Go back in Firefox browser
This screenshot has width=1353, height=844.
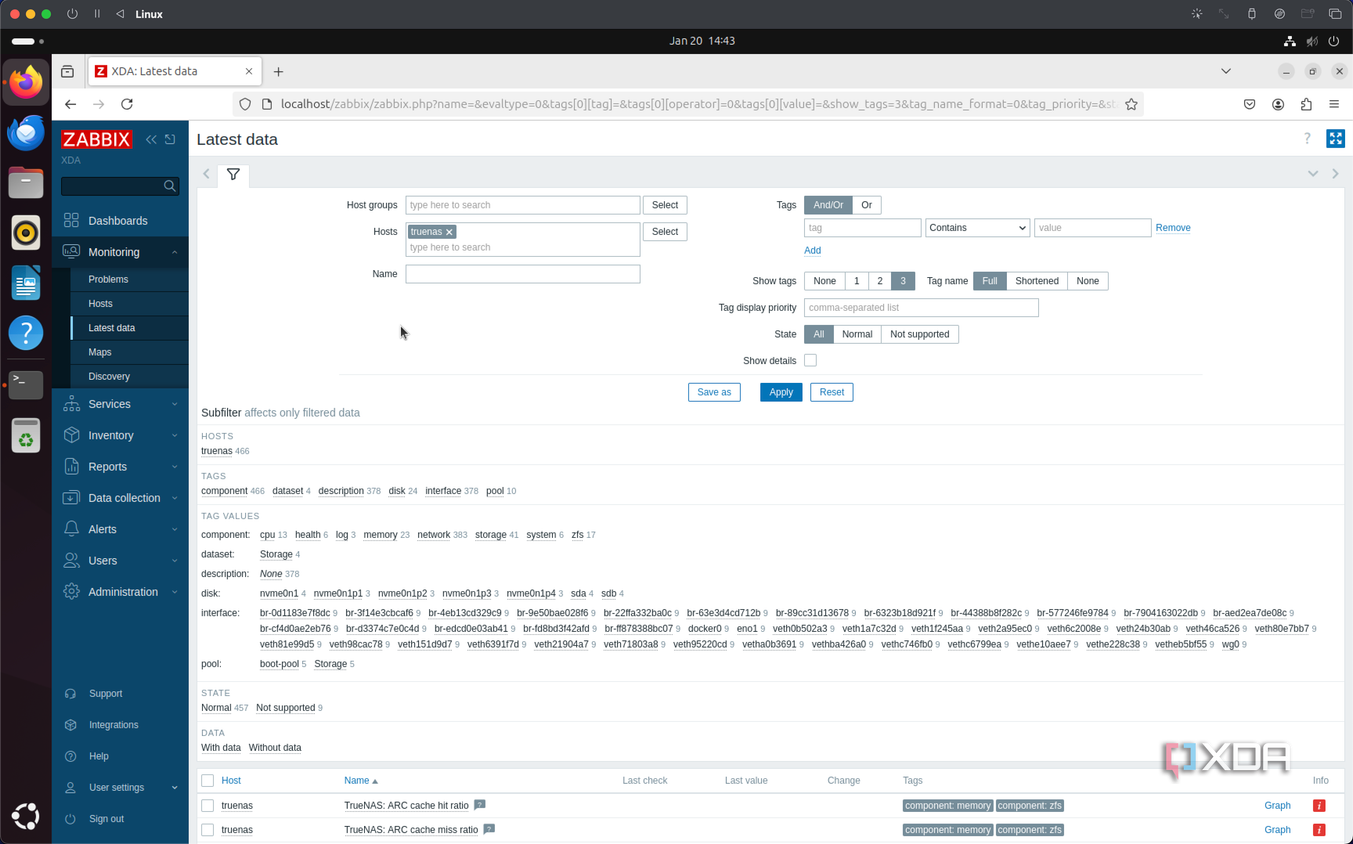click(x=70, y=104)
